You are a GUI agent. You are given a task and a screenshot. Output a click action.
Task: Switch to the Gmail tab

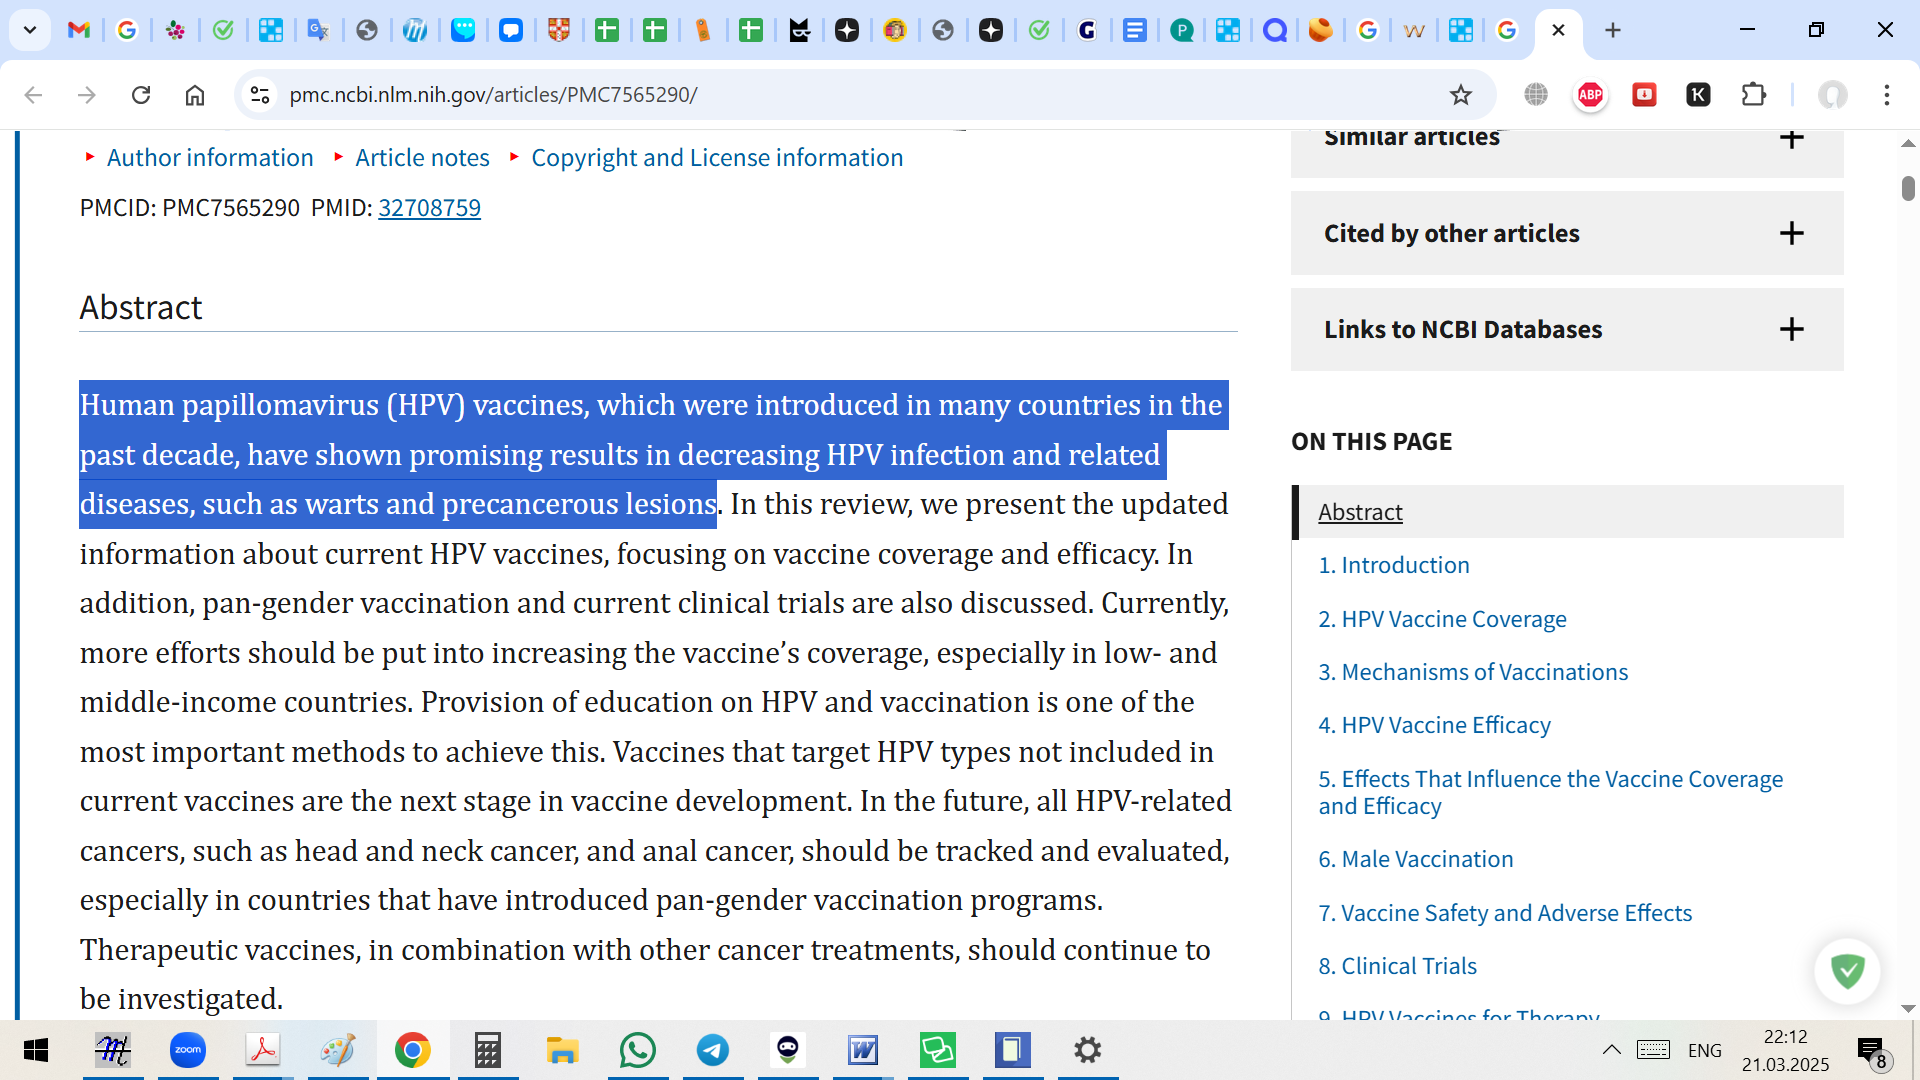click(x=78, y=30)
